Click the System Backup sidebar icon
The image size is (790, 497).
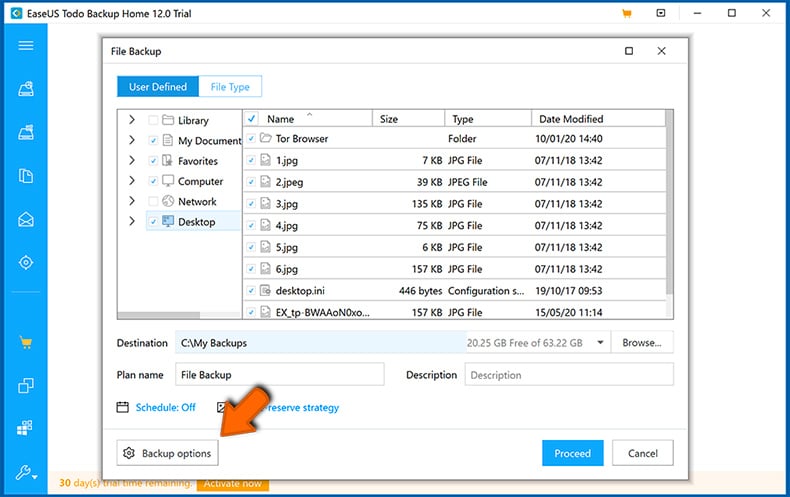26,132
